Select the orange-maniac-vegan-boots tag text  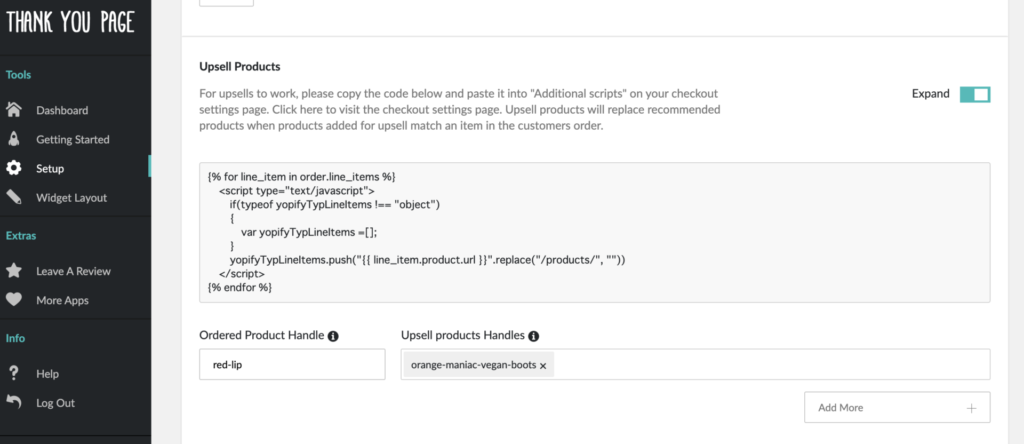(x=473, y=366)
